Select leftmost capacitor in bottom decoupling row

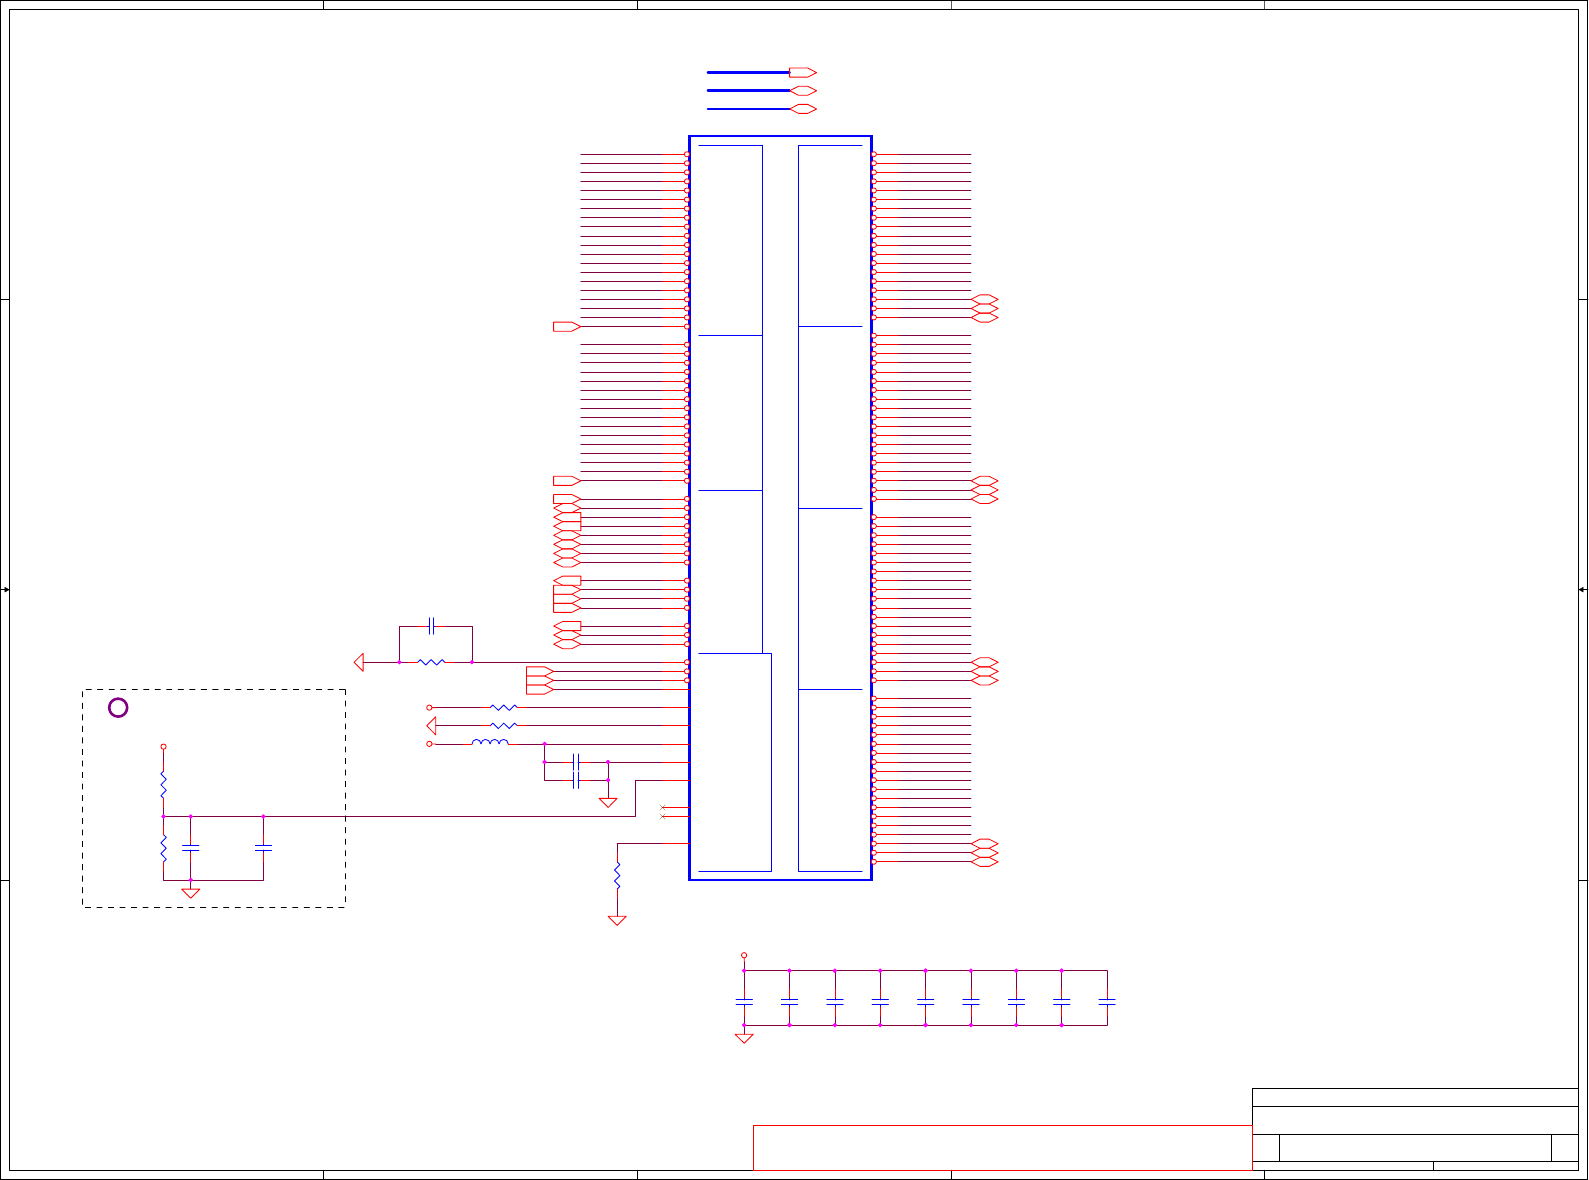744,1001
